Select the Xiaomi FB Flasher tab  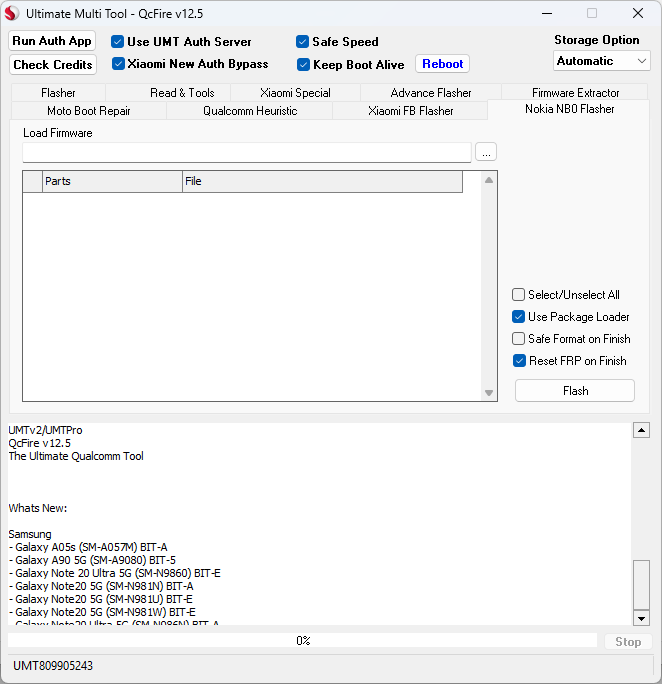pos(410,111)
